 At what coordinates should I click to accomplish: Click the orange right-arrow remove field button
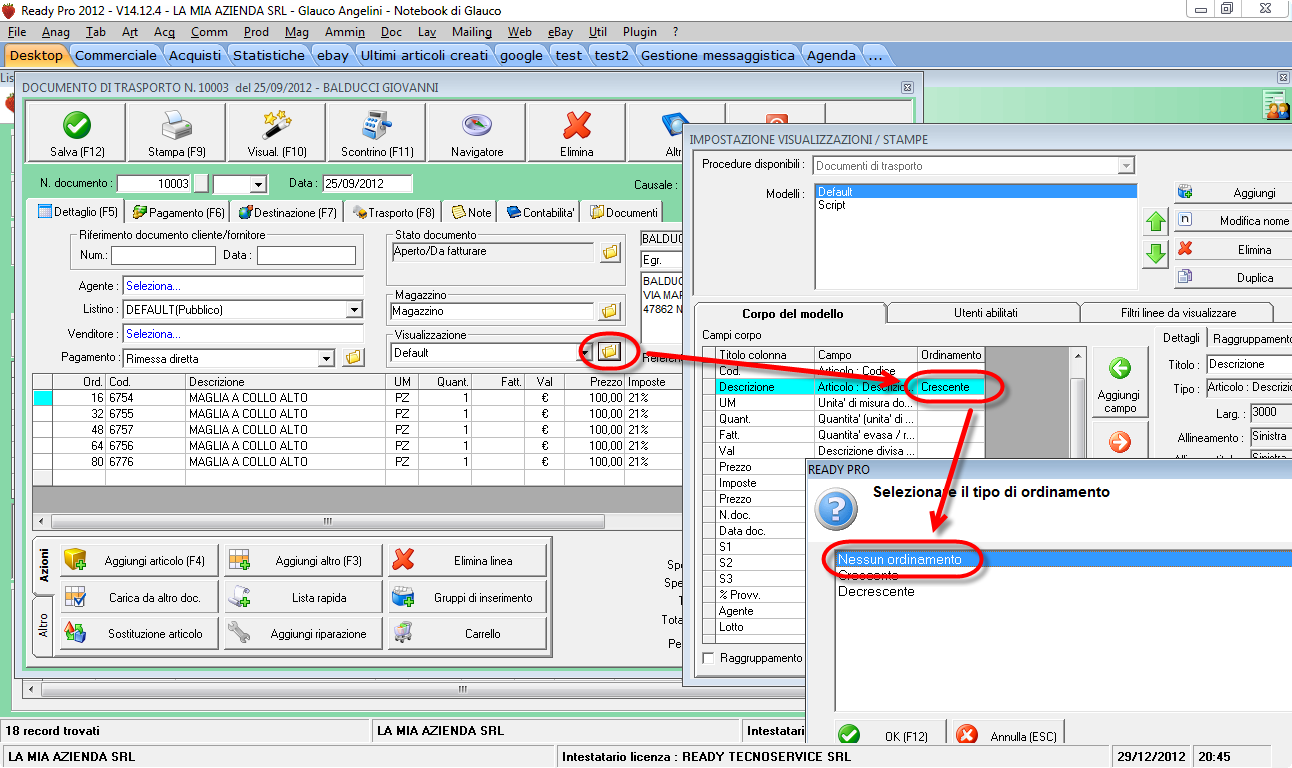click(1120, 441)
